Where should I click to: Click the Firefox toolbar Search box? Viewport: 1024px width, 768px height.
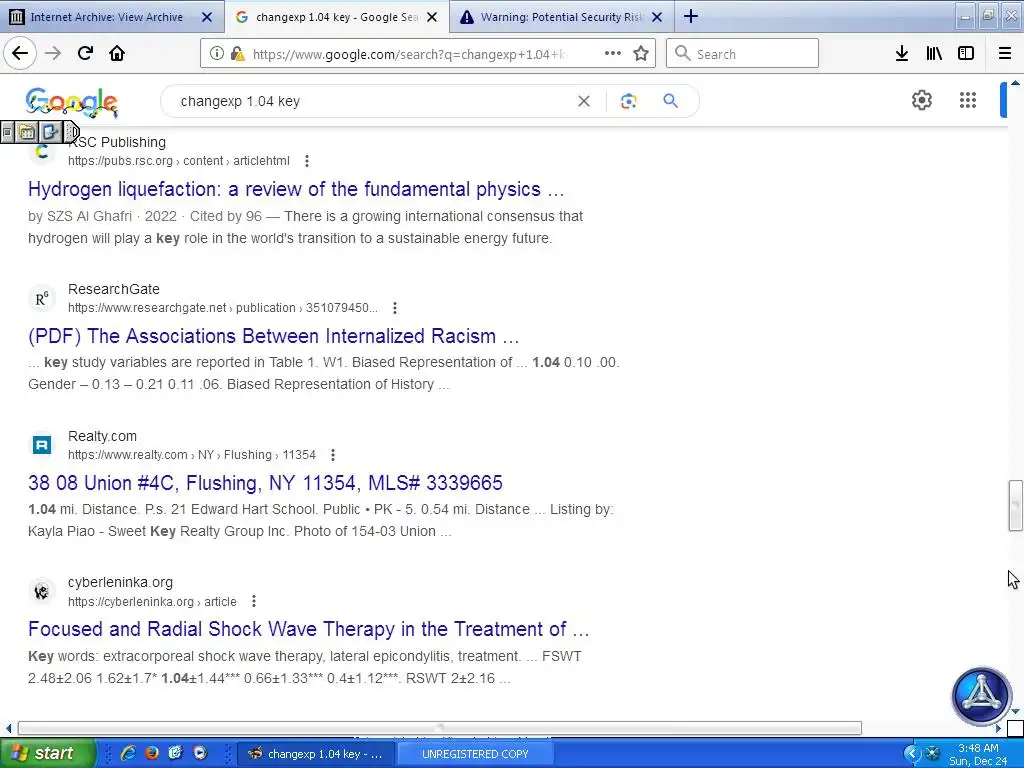742,54
